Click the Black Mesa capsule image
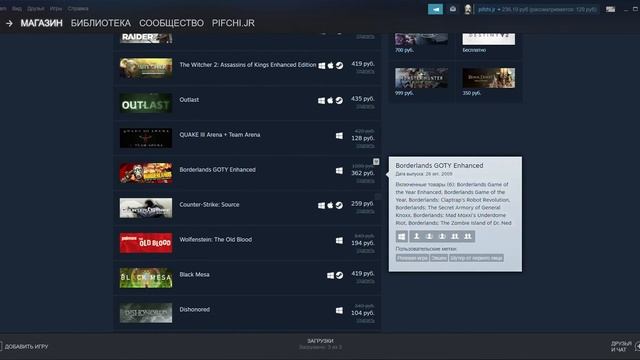 (146, 278)
